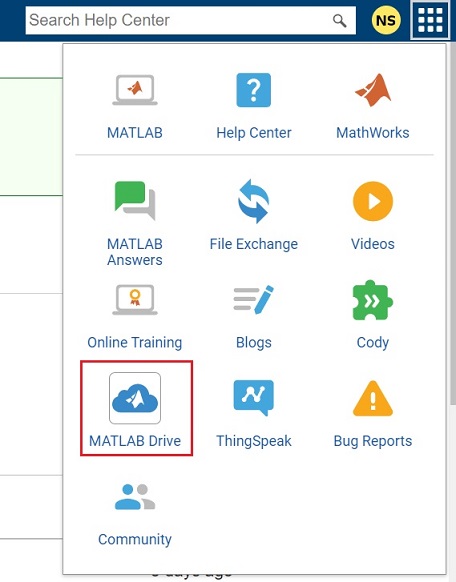Click the Help Center text link
The image size is (456, 582).
click(x=254, y=133)
